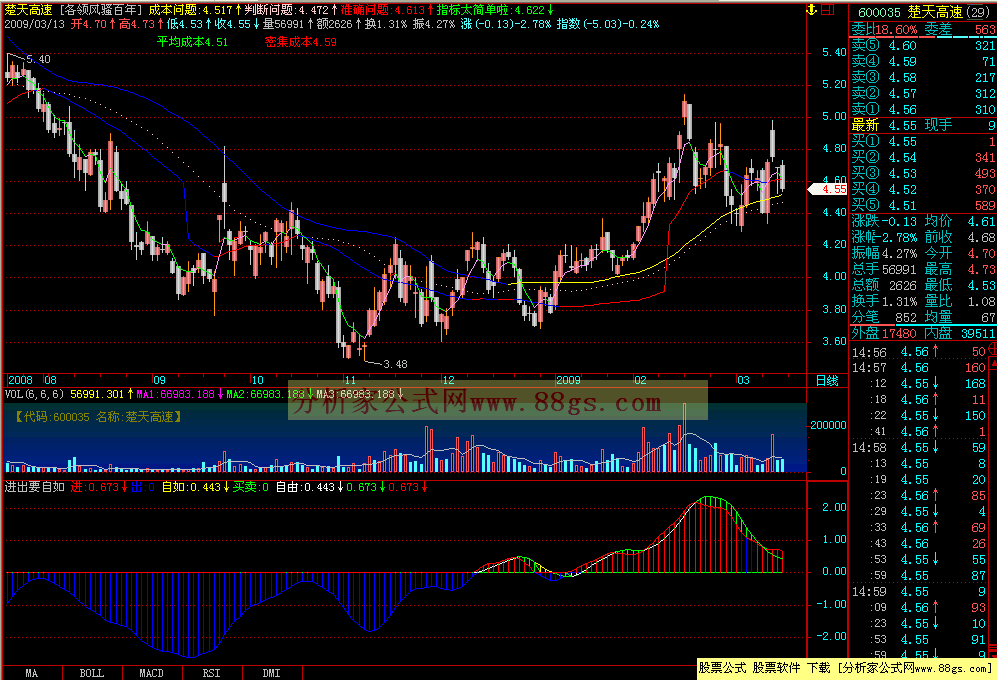Click the 进出要自如 indicator title
This screenshot has width=997, height=680.
34,487
